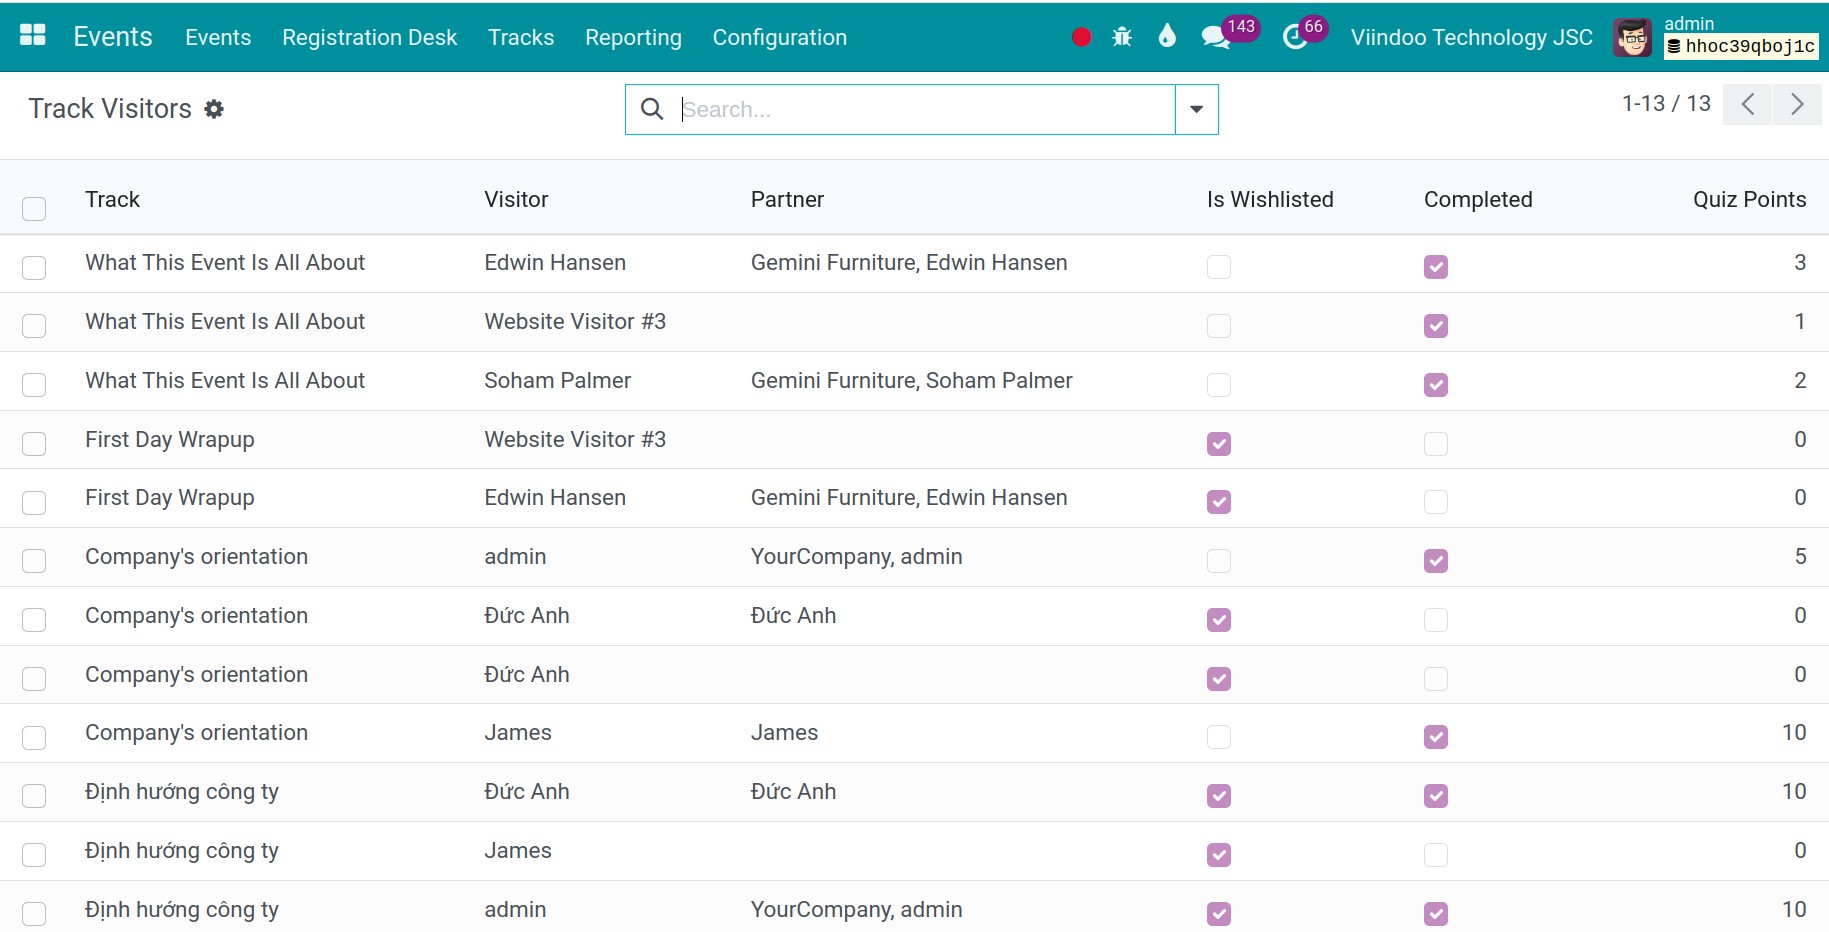Open the debug bug icon menu
The height and width of the screenshot is (932, 1829).
coord(1122,37)
